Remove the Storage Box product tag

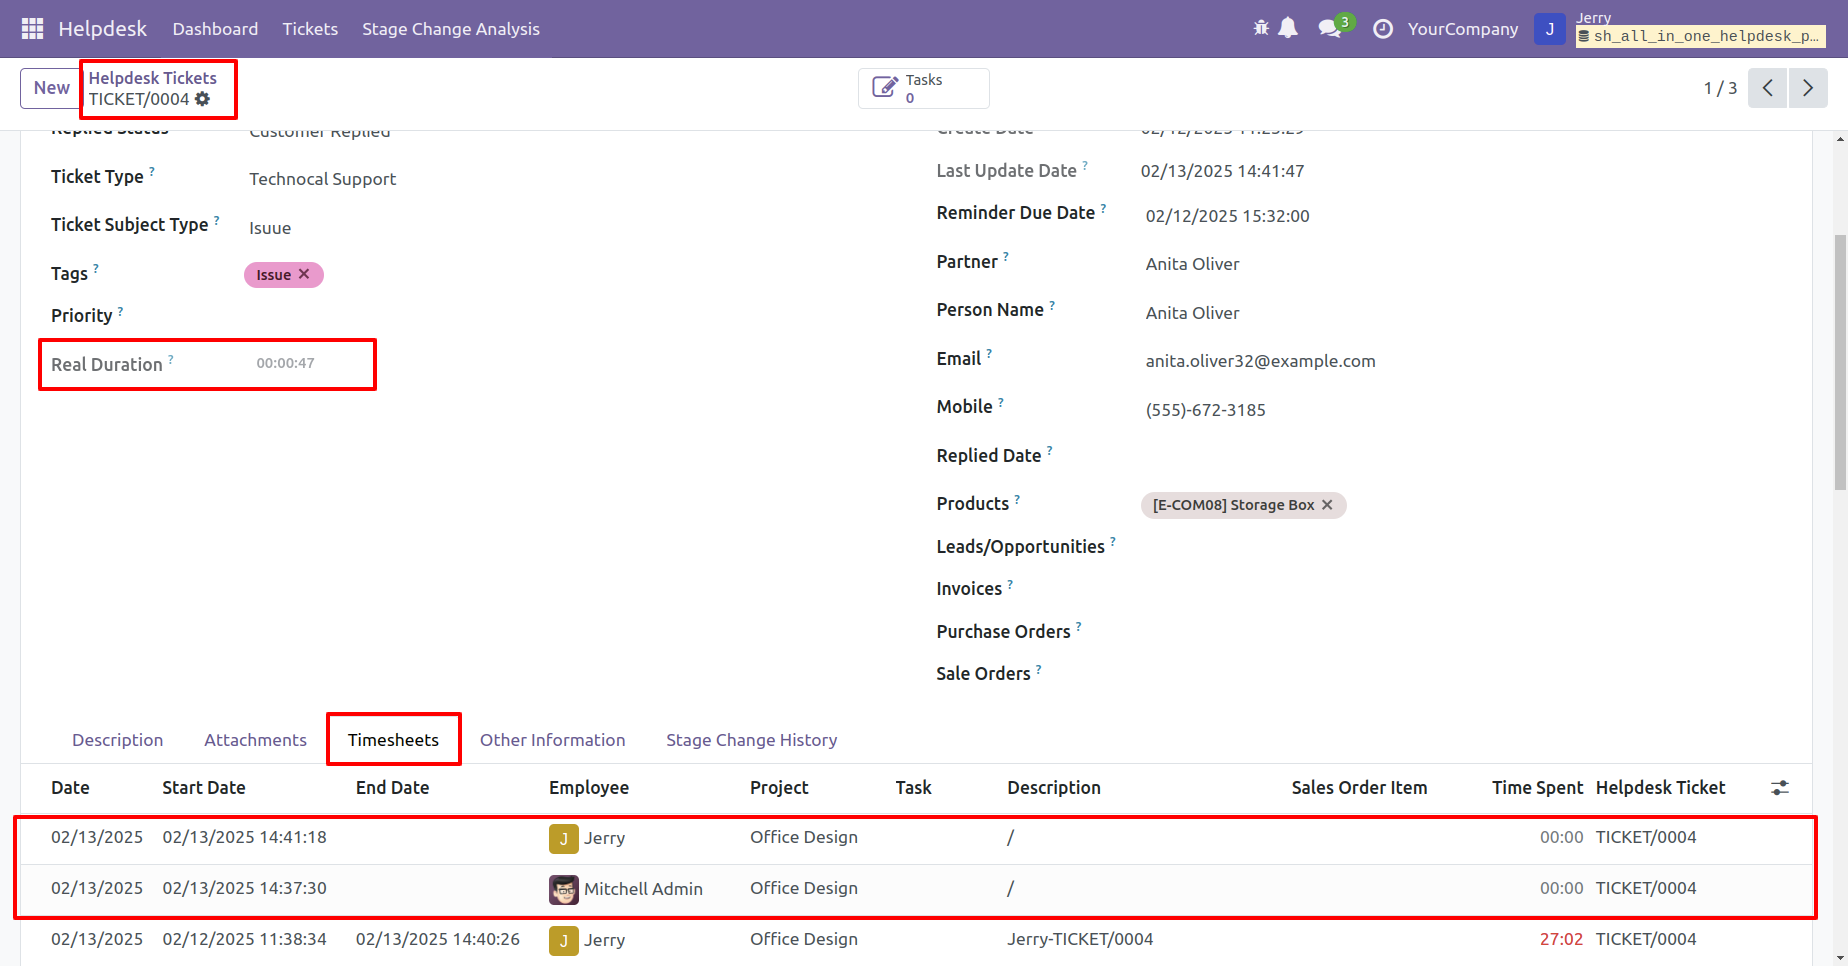(1327, 505)
